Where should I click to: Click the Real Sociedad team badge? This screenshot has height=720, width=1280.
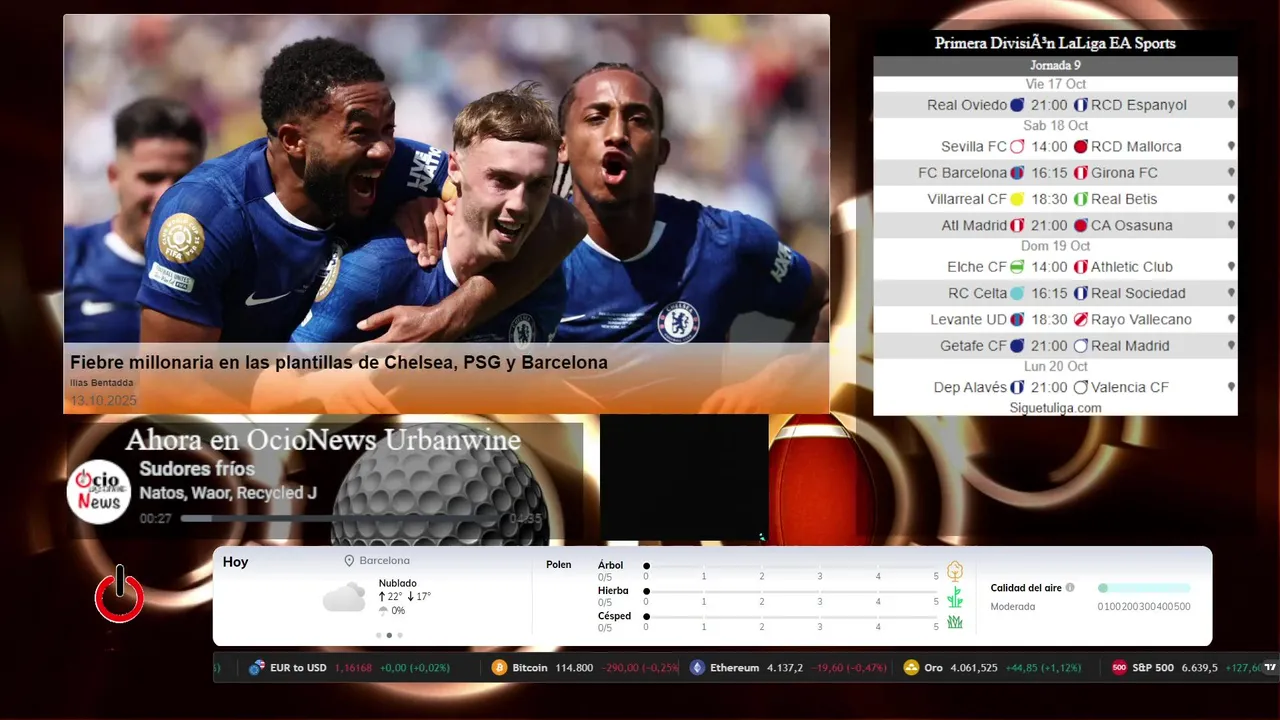pyautogui.click(x=1080, y=293)
